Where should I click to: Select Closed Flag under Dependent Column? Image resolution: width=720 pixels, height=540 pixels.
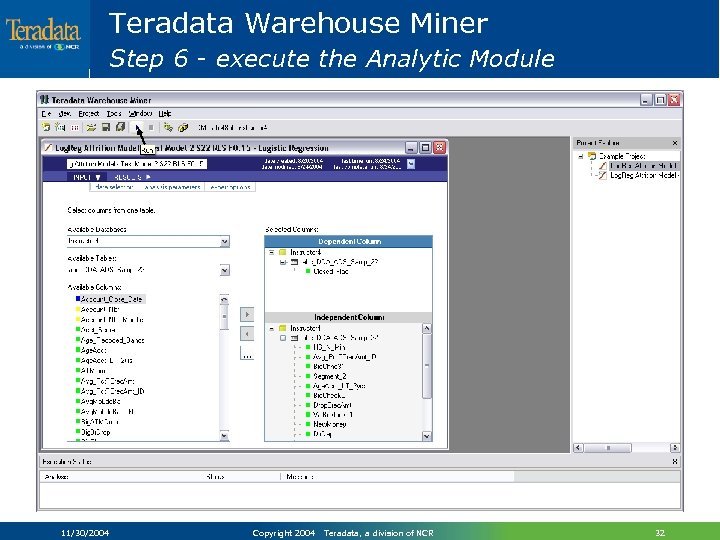(x=327, y=271)
